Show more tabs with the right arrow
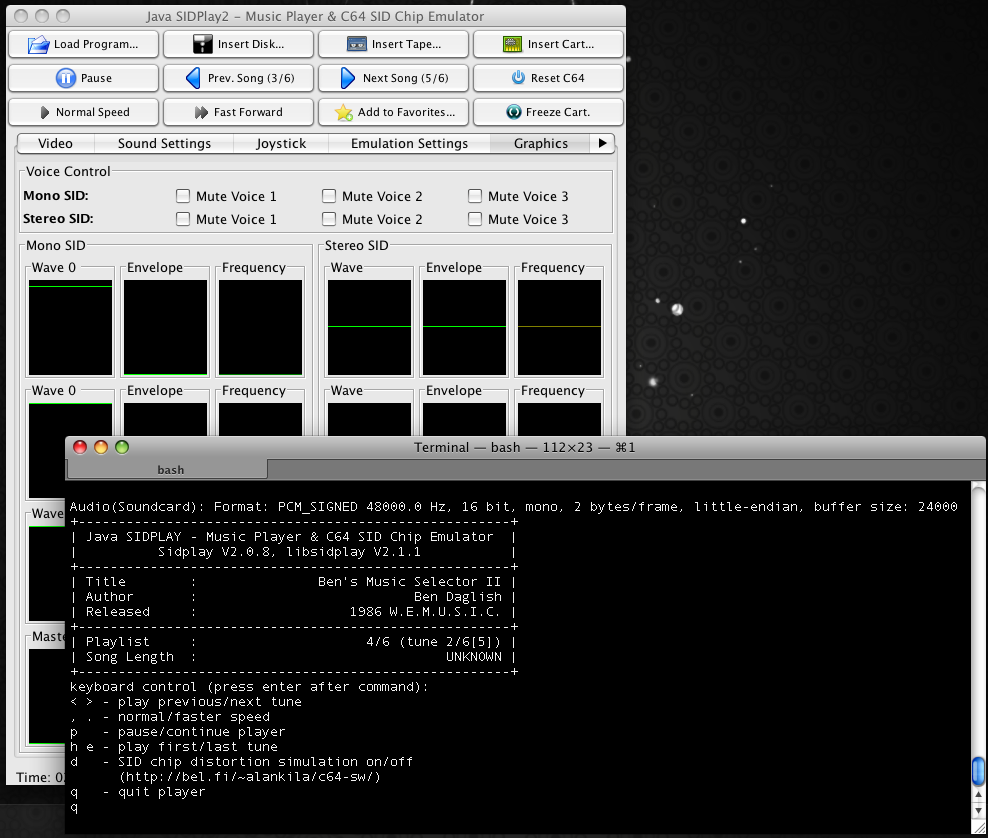Image resolution: width=988 pixels, height=838 pixels. [x=603, y=143]
